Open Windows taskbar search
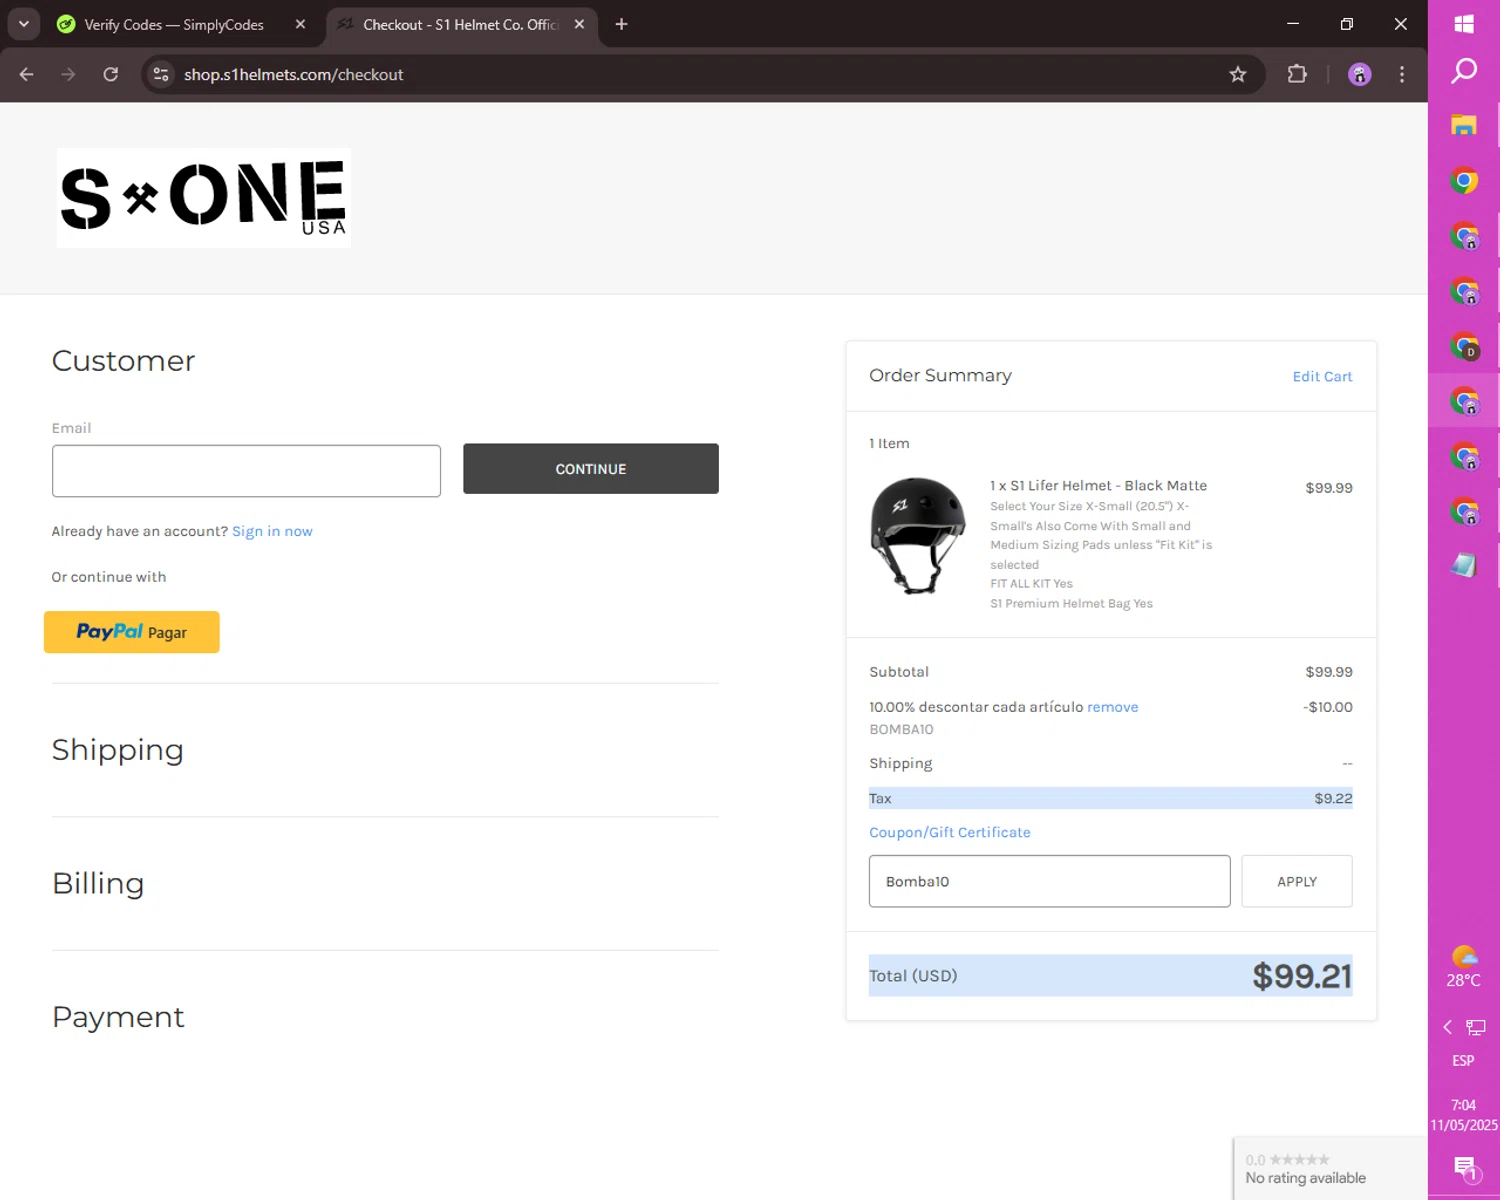1500x1200 pixels. [1464, 71]
